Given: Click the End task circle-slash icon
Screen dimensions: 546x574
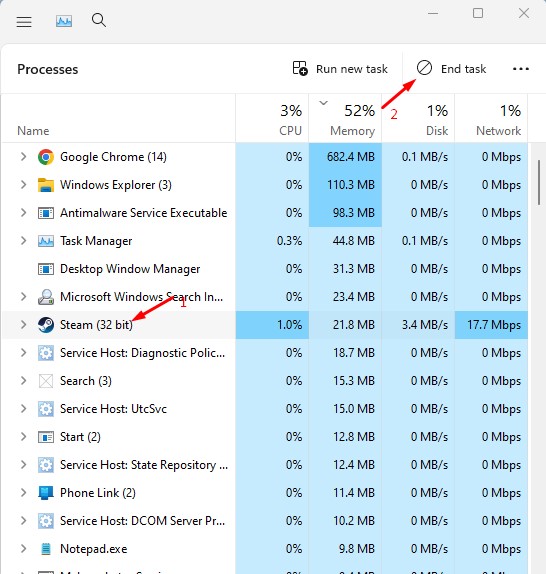Looking at the screenshot, I should point(424,68).
